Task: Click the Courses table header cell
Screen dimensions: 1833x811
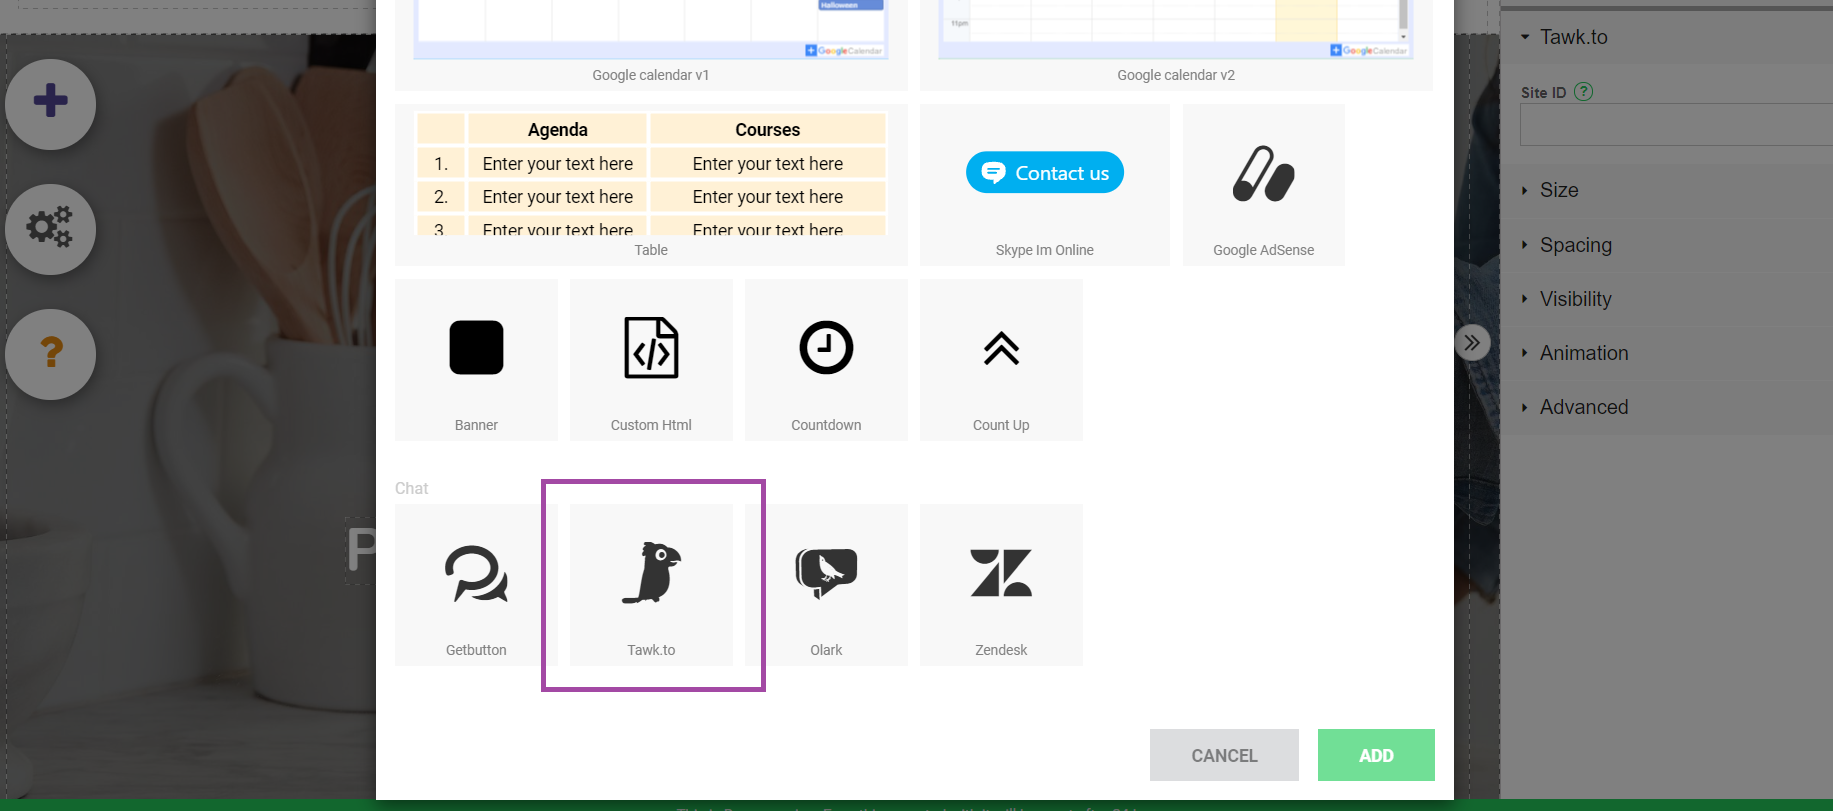Action: pyautogui.click(x=767, y=129)
